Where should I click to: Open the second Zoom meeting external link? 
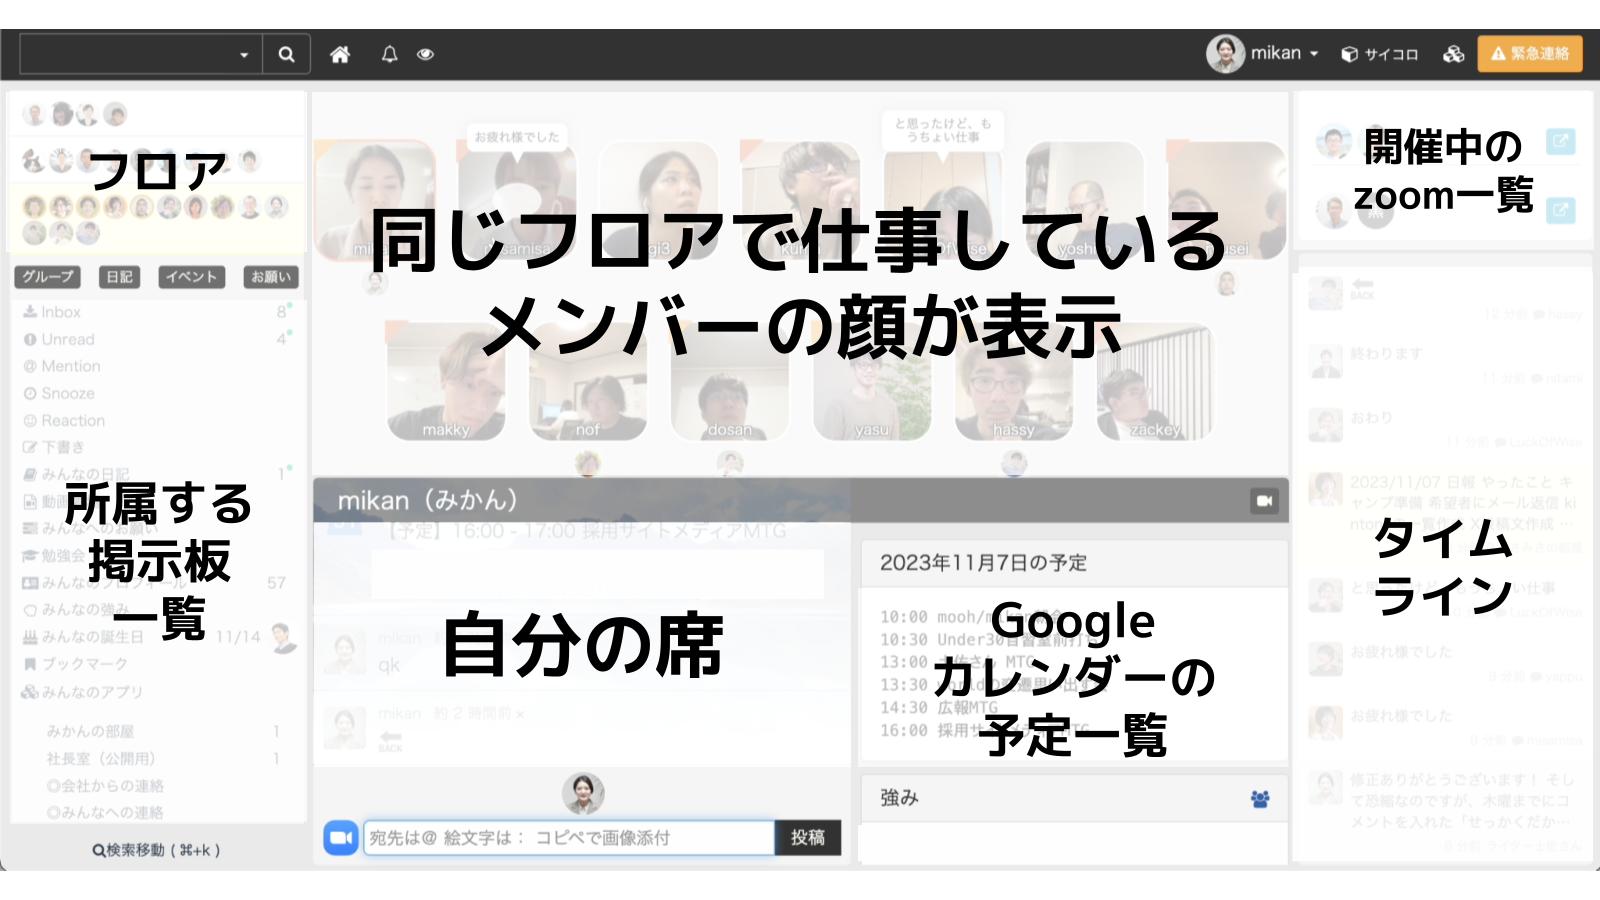tap(1559, 210)
